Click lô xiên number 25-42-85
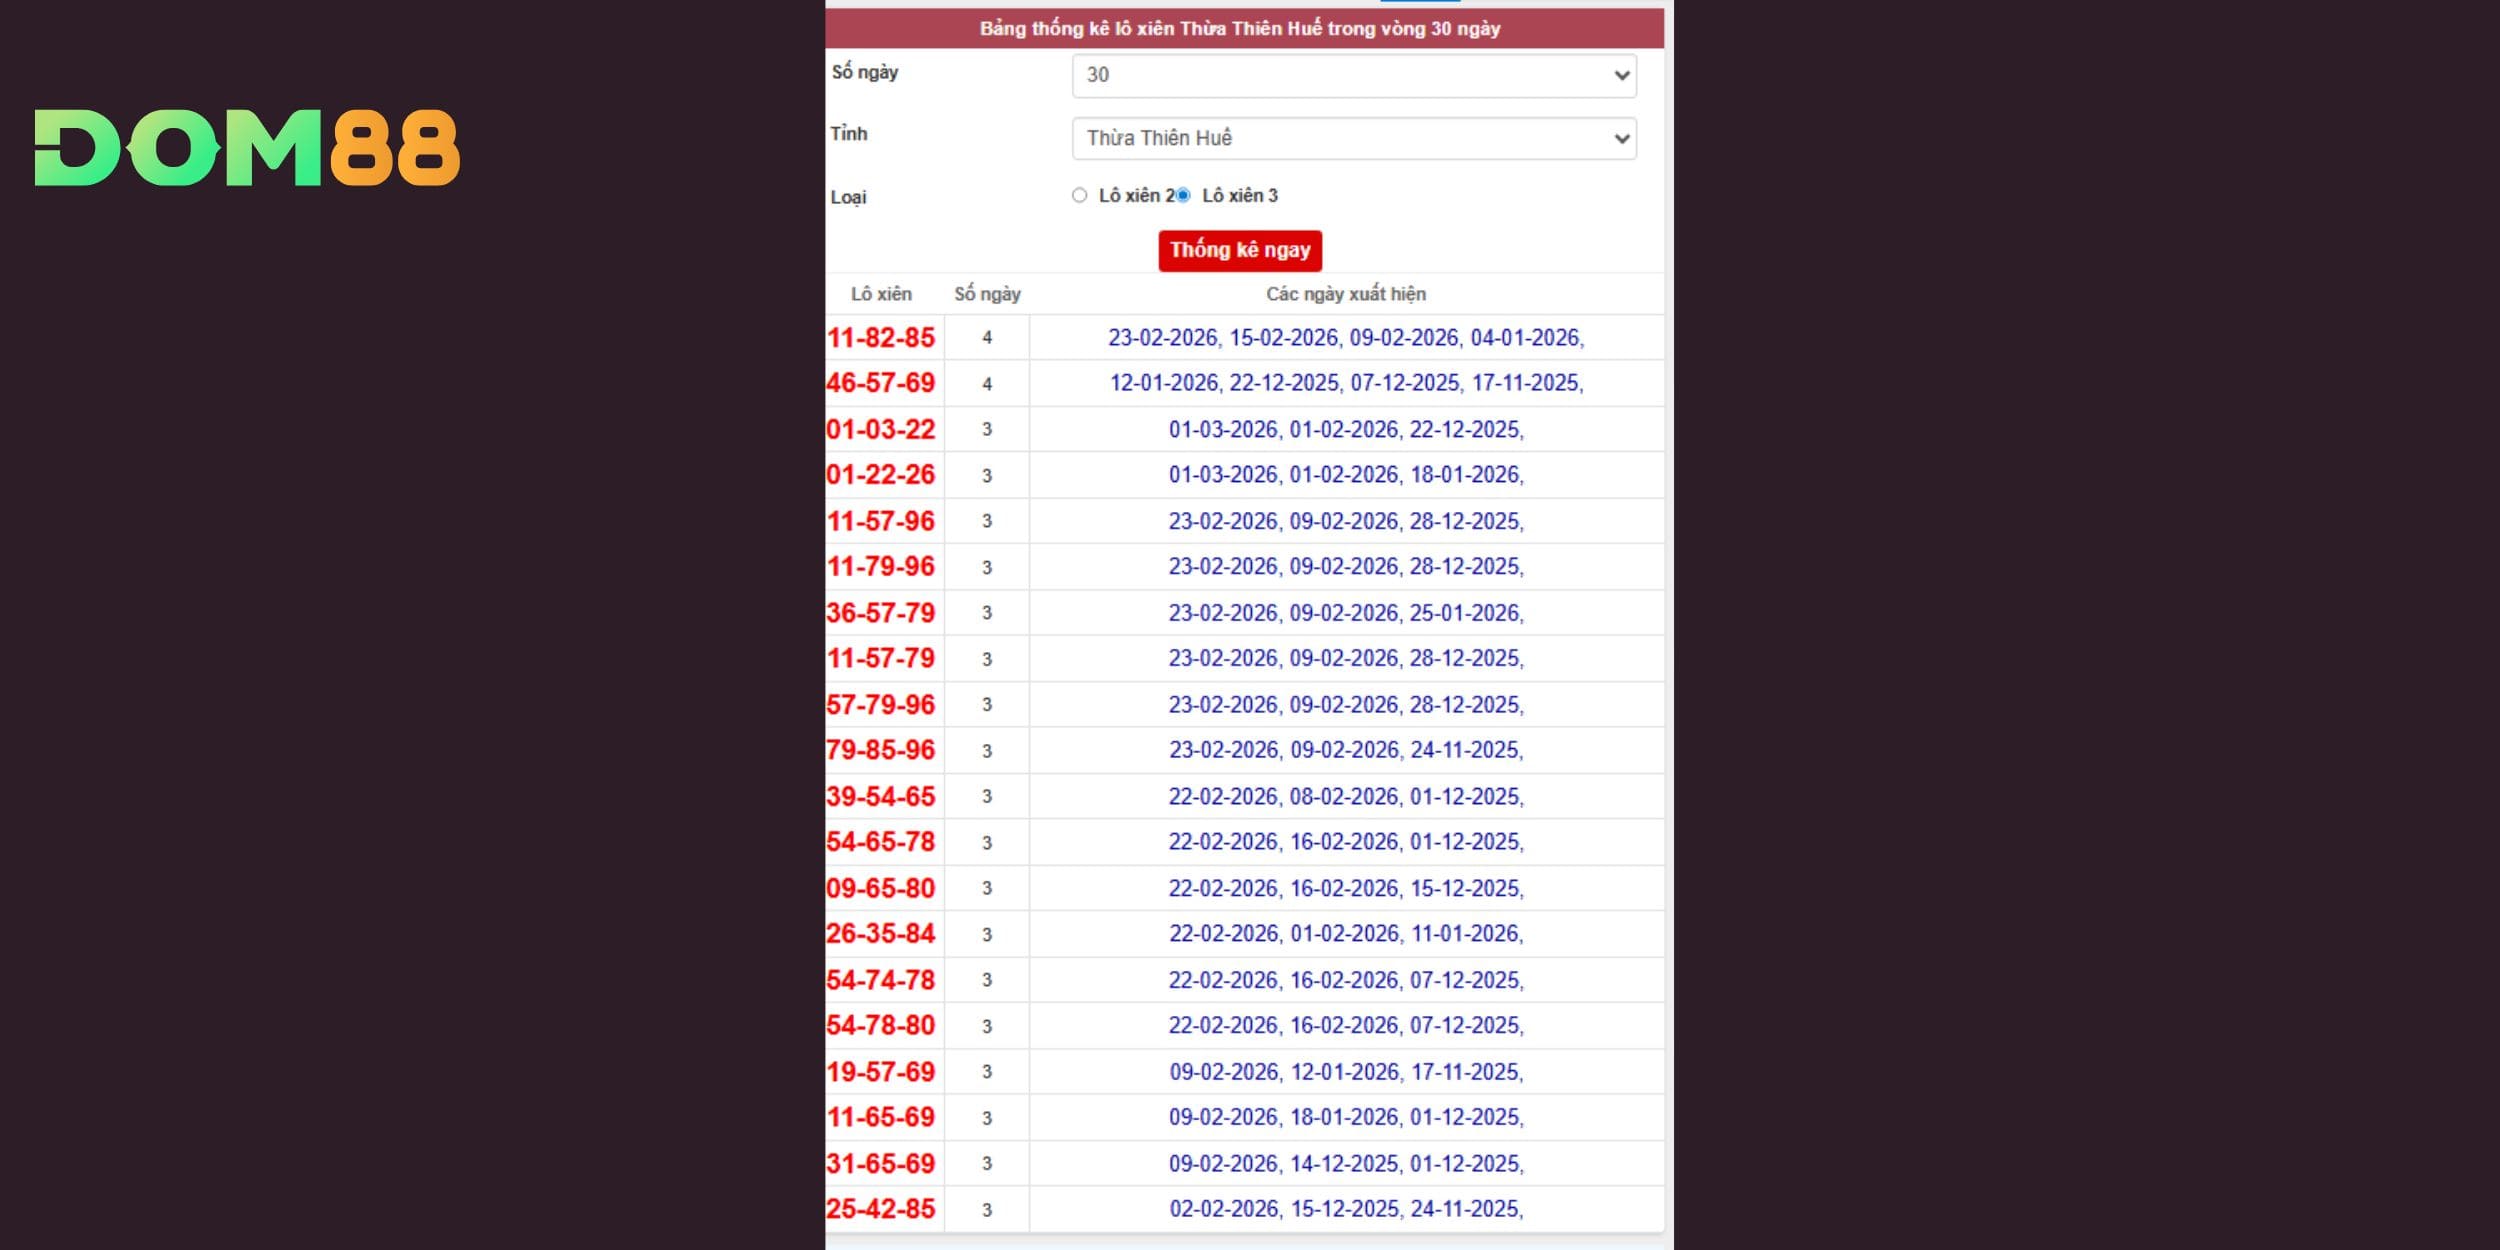 (x=881, y=1209)
